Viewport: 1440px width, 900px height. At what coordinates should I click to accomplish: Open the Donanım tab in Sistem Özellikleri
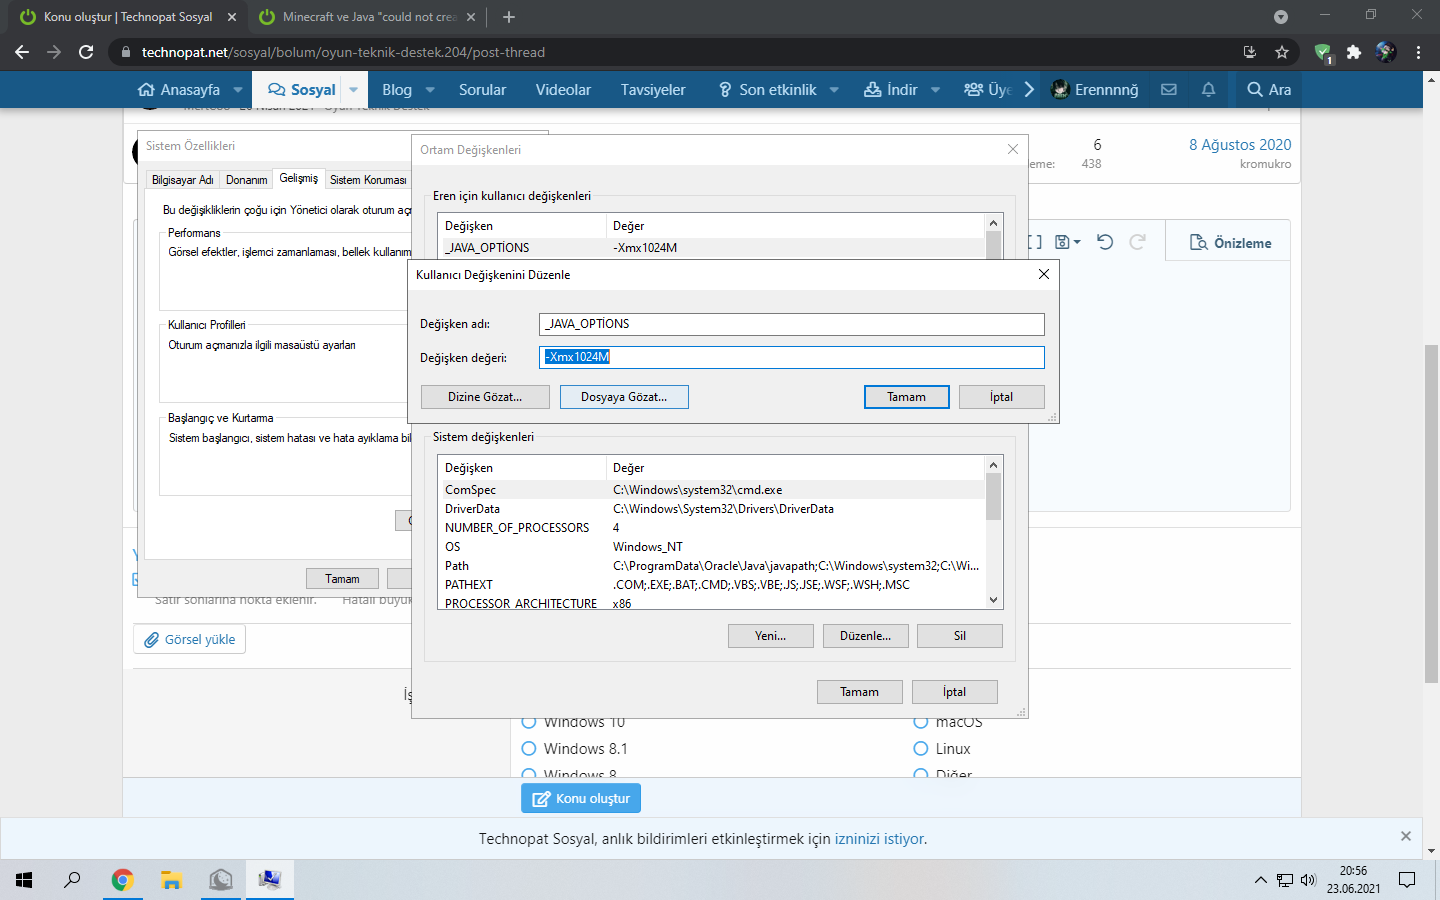point(246,180)
